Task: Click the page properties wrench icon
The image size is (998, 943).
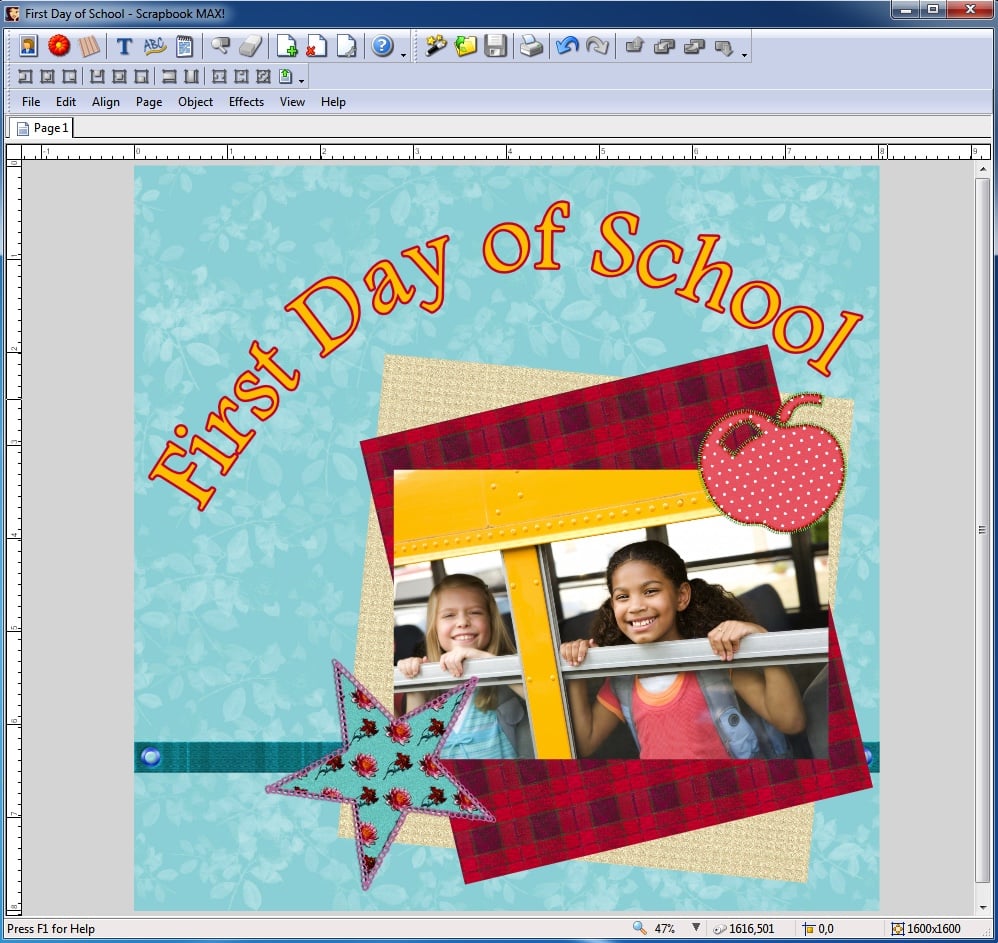Action: pos(346,46)
